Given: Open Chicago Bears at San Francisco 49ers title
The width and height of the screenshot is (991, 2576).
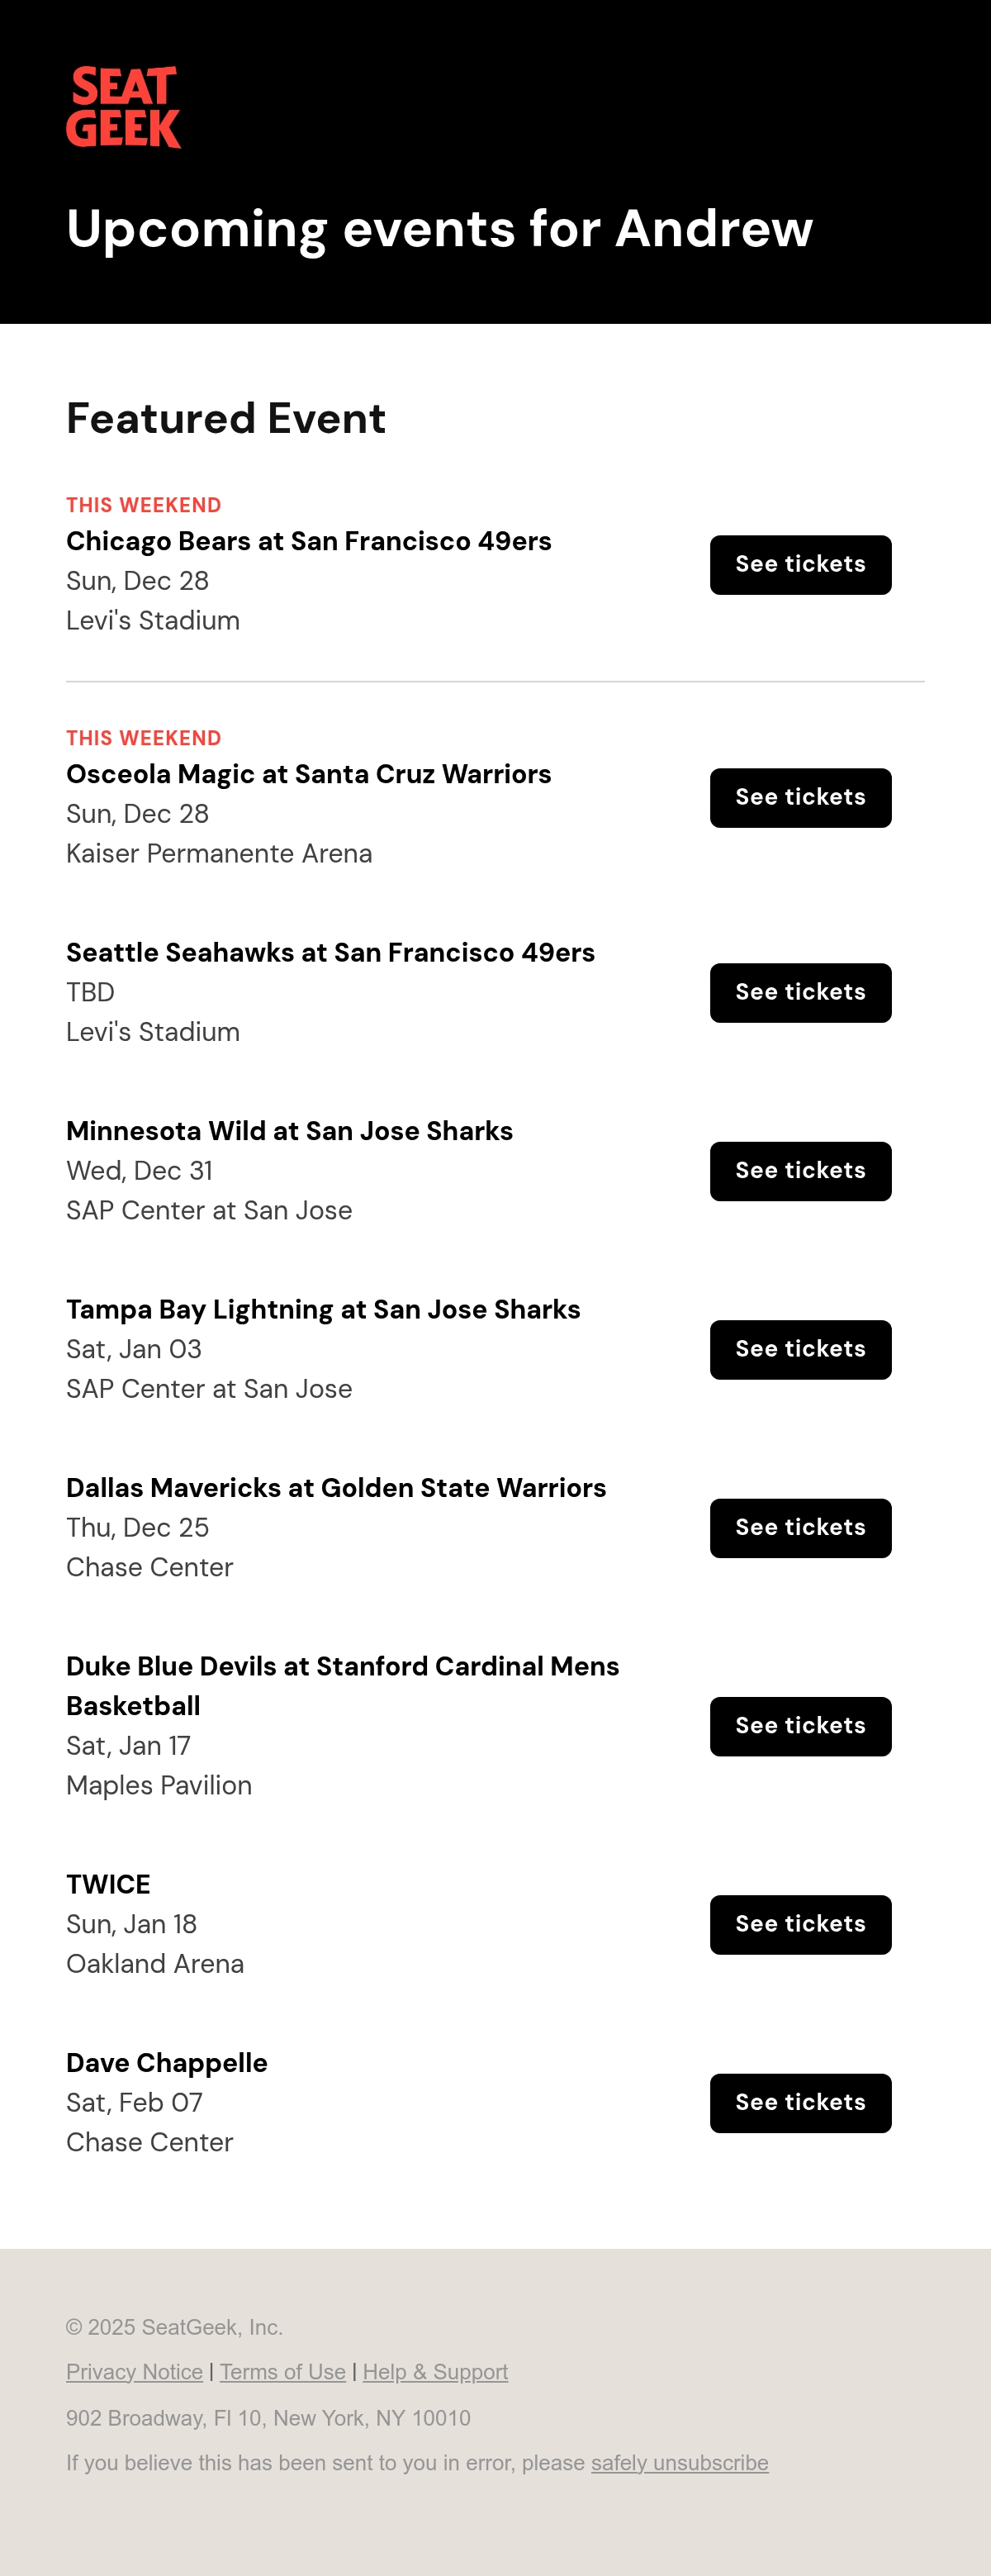Looking at the screenshot, I should point(309,541).
